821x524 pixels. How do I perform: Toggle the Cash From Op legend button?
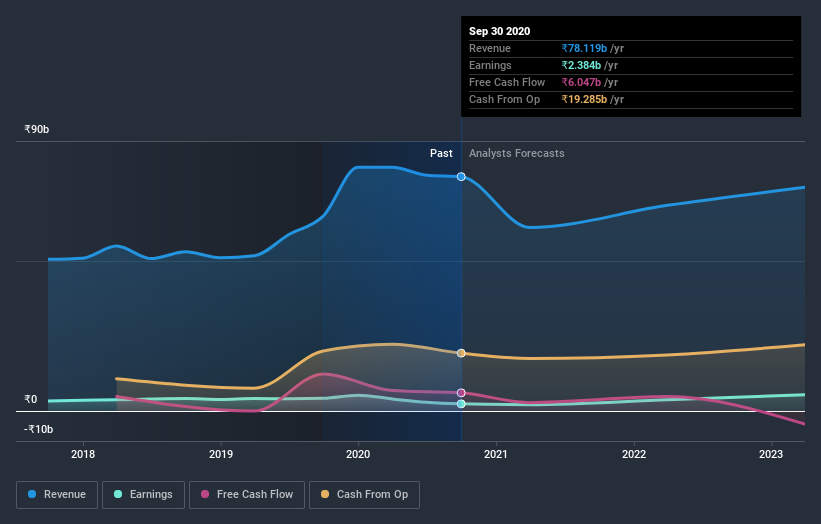[364, 495]
